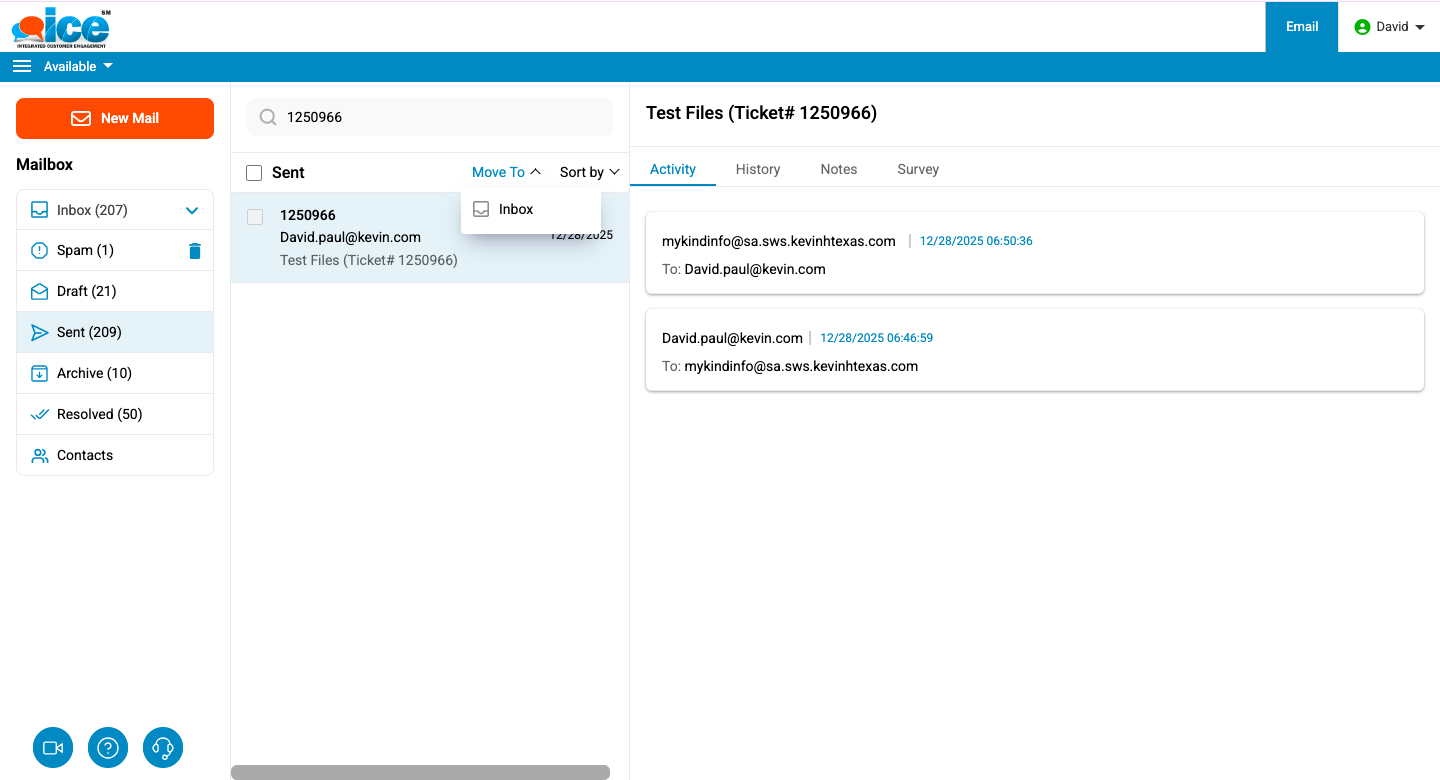Open the hamburger menu icon
Image resolution: width=1440 pixels, height=780 pixels.
(22, 66)
